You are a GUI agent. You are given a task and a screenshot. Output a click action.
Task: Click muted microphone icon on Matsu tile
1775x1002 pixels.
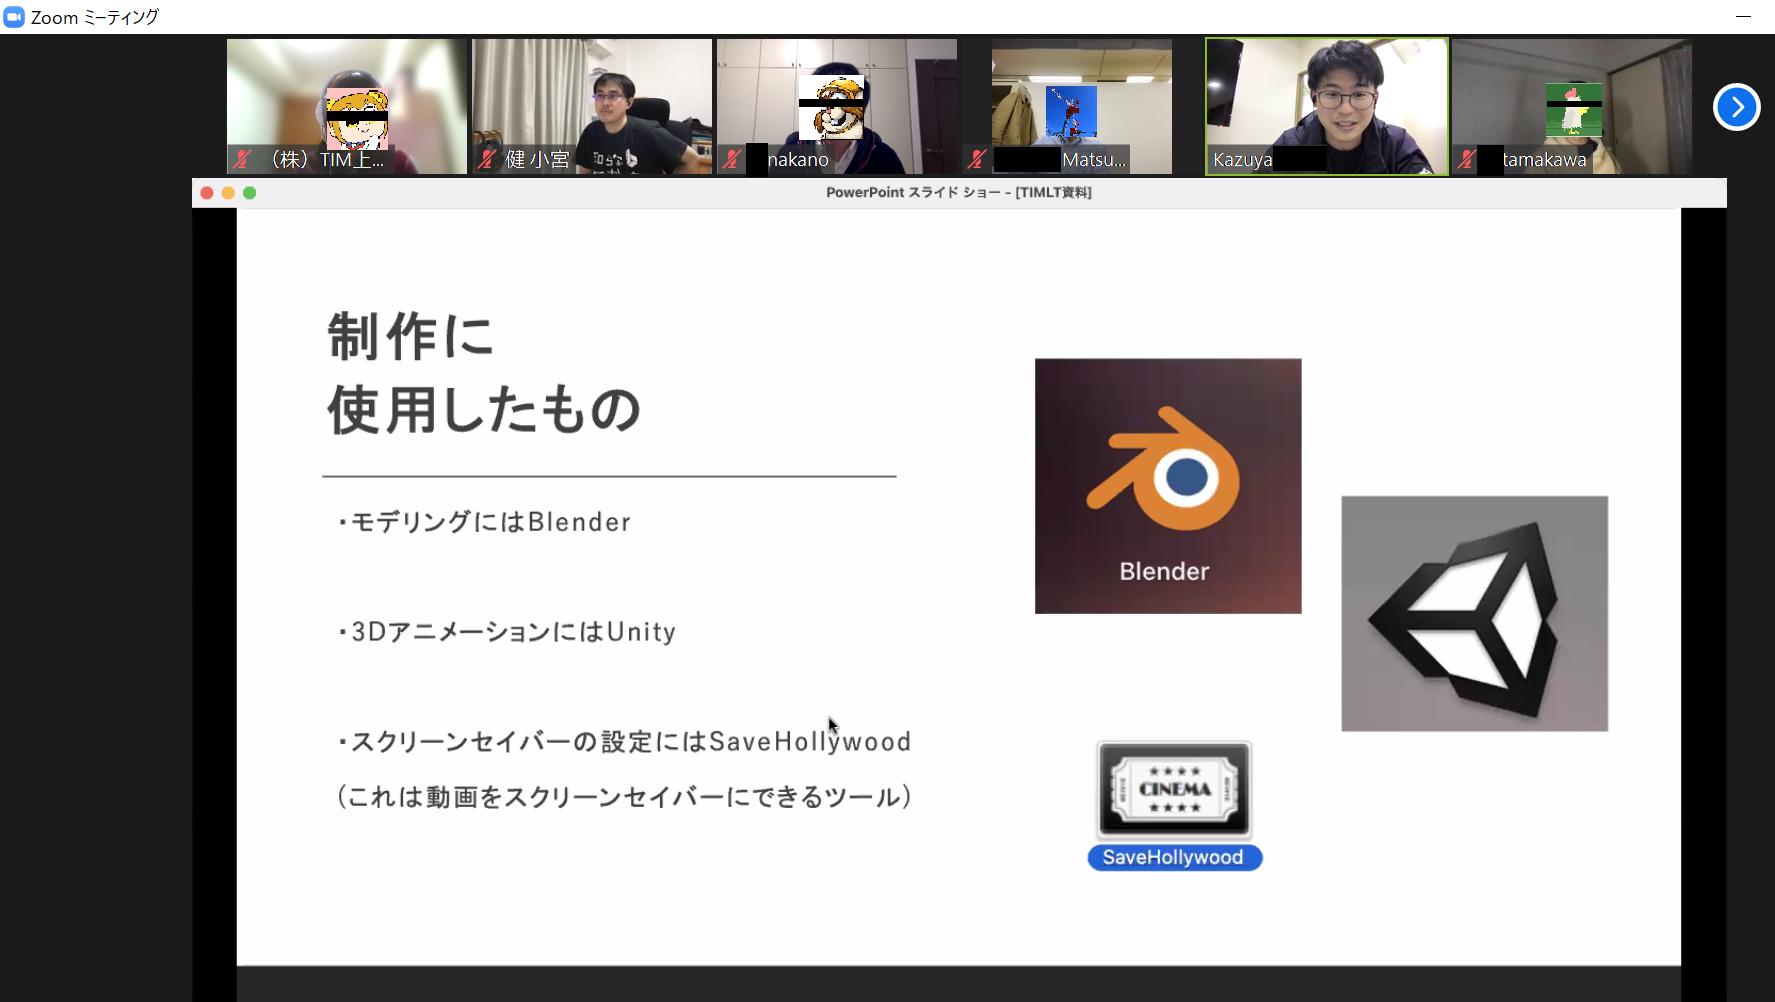(x=977, y=159)
